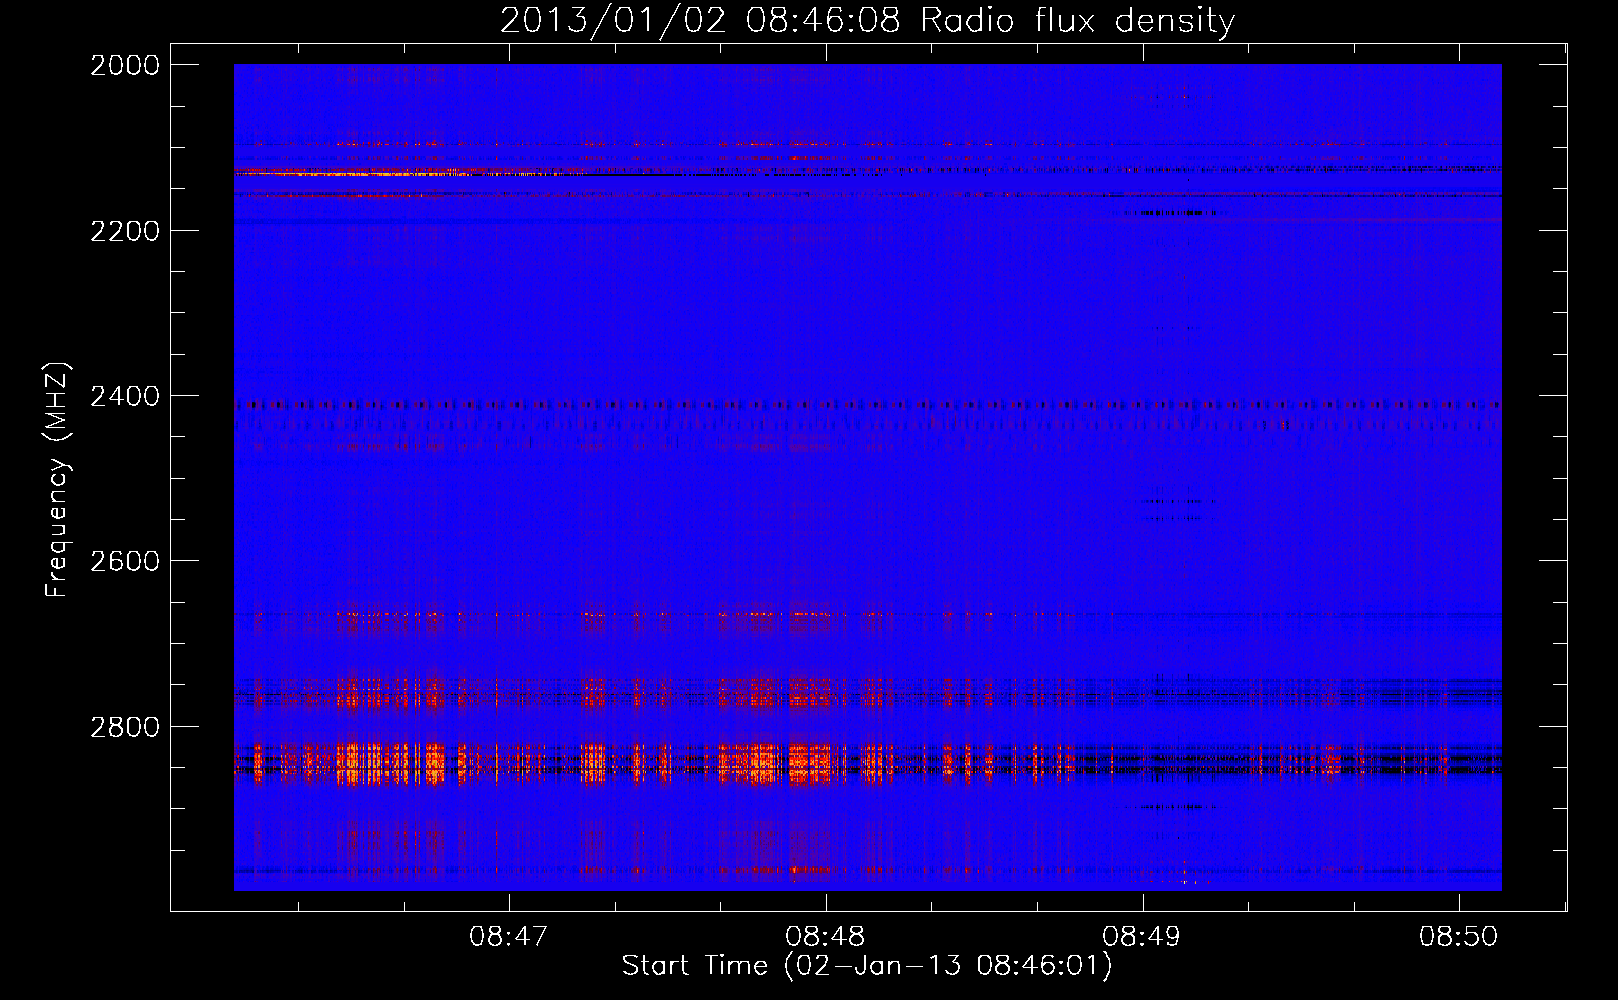Click the plot title '2013/01/02 08:46:08 Radio flux density'
1618x1000 pixels.
point(867,20)
